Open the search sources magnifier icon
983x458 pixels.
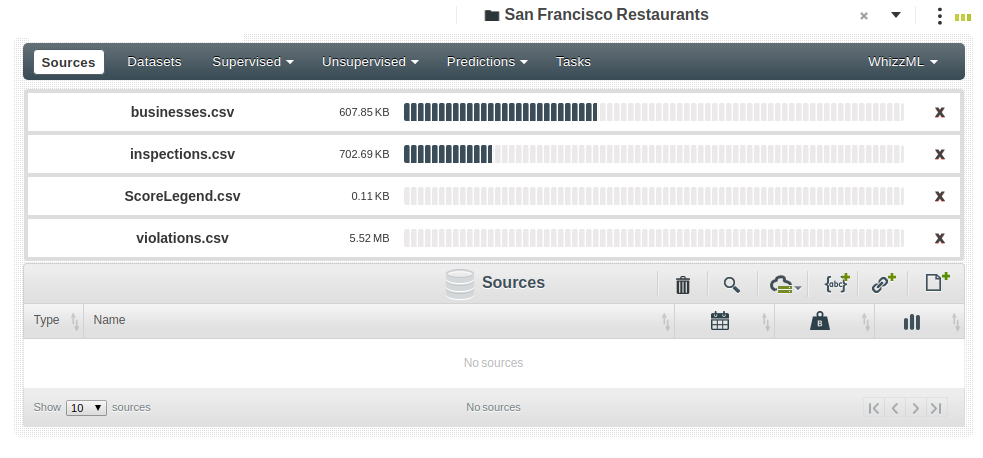coord(732,284)
